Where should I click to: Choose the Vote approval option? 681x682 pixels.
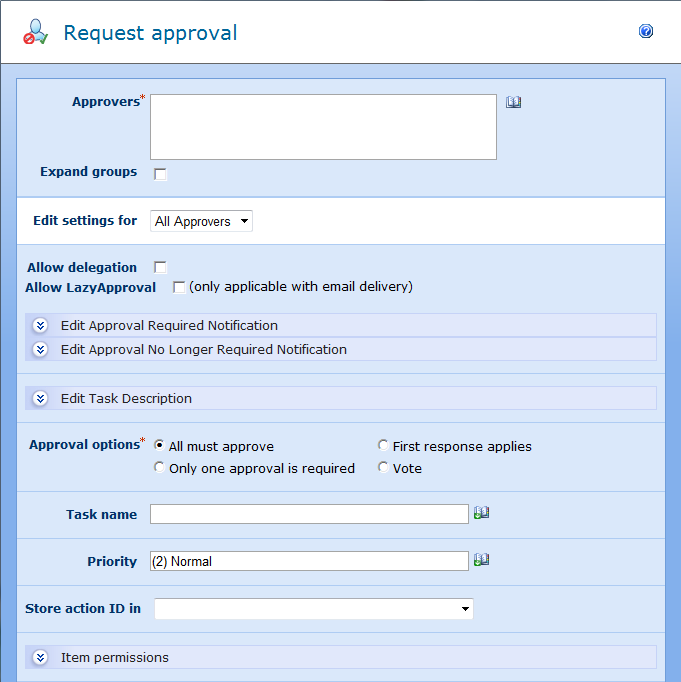coord(383,468)
